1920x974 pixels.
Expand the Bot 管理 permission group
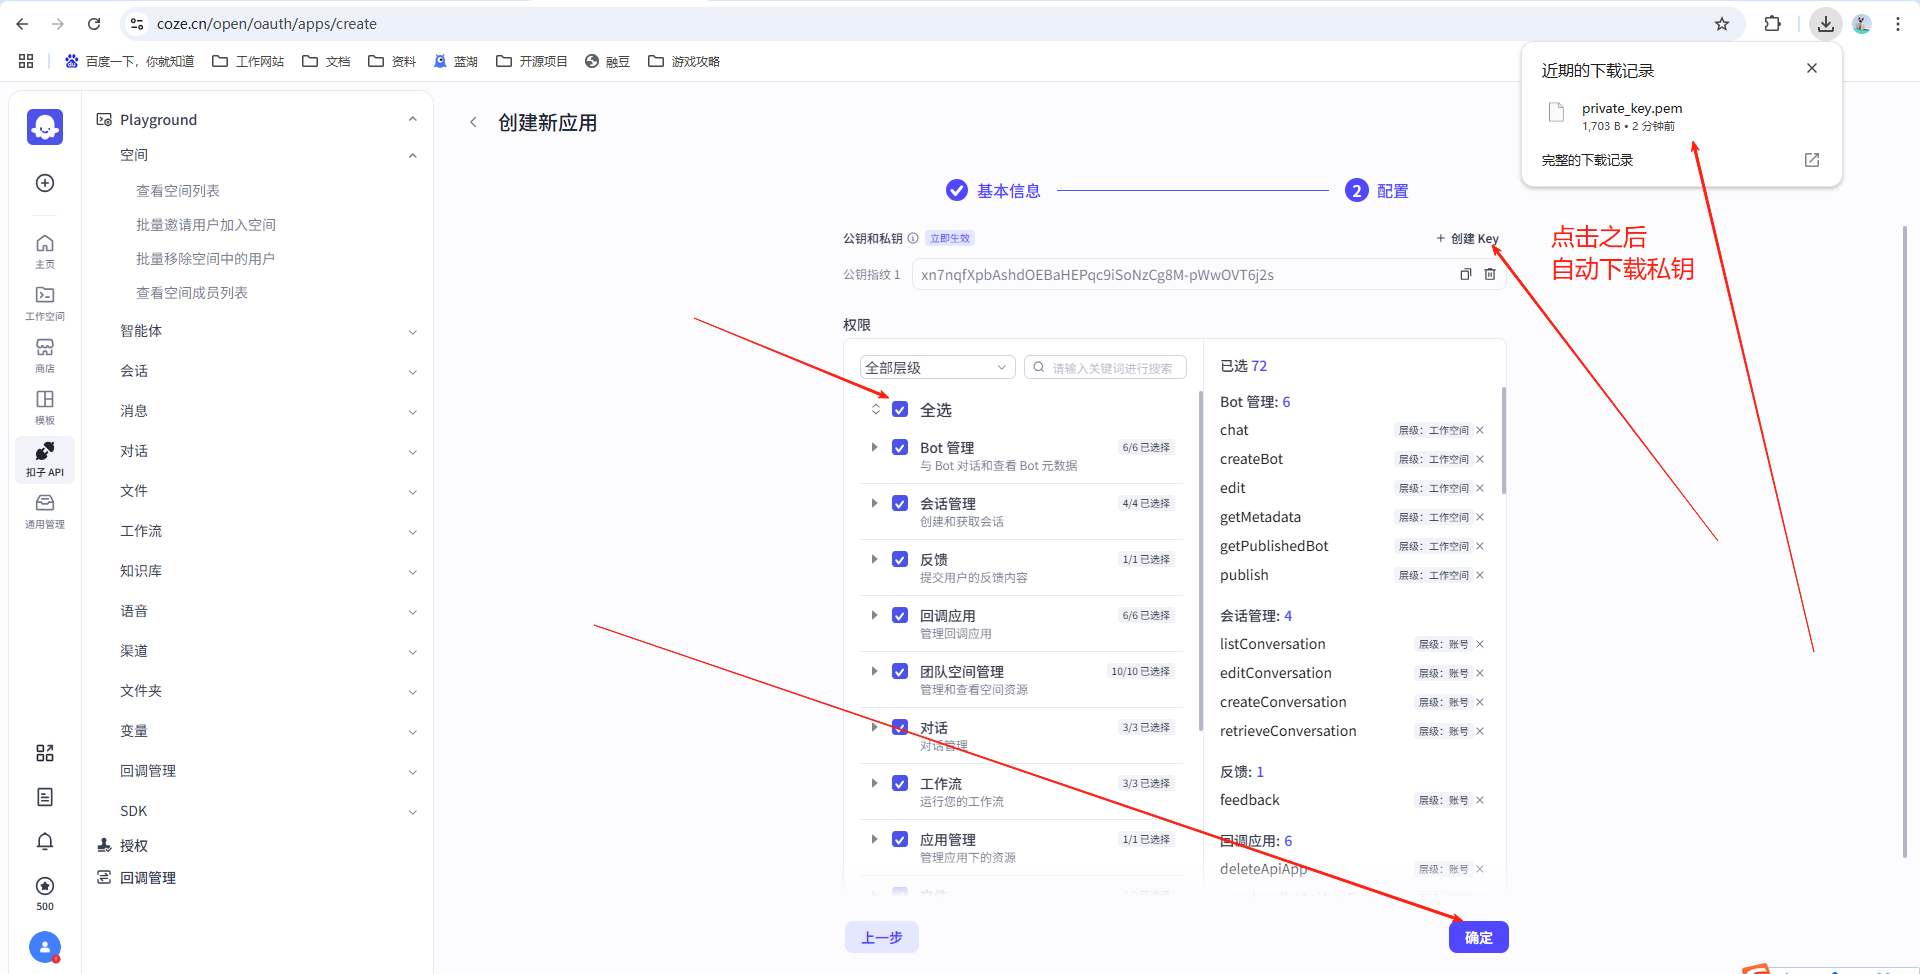(x=874, y=447)
